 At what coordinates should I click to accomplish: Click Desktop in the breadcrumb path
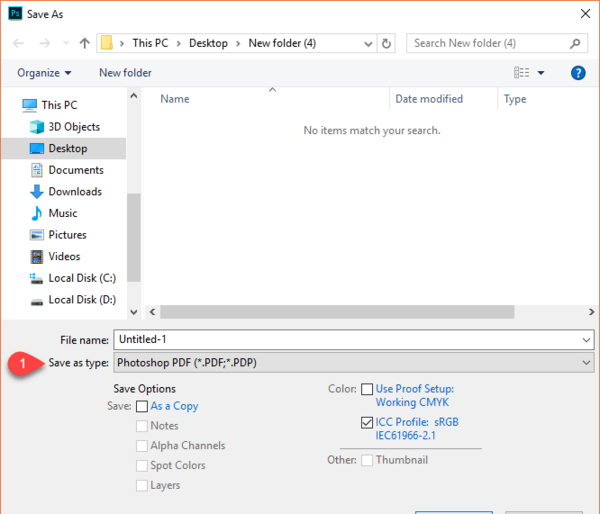(x=208, y=43)
